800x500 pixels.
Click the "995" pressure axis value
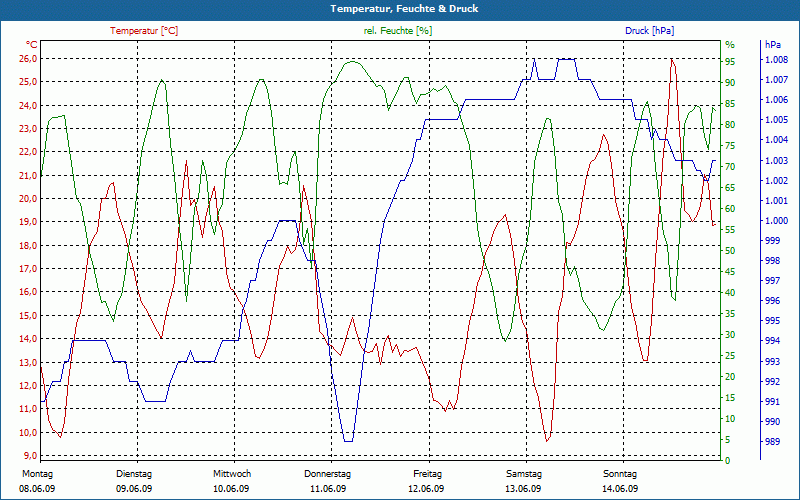pos(773,321)
